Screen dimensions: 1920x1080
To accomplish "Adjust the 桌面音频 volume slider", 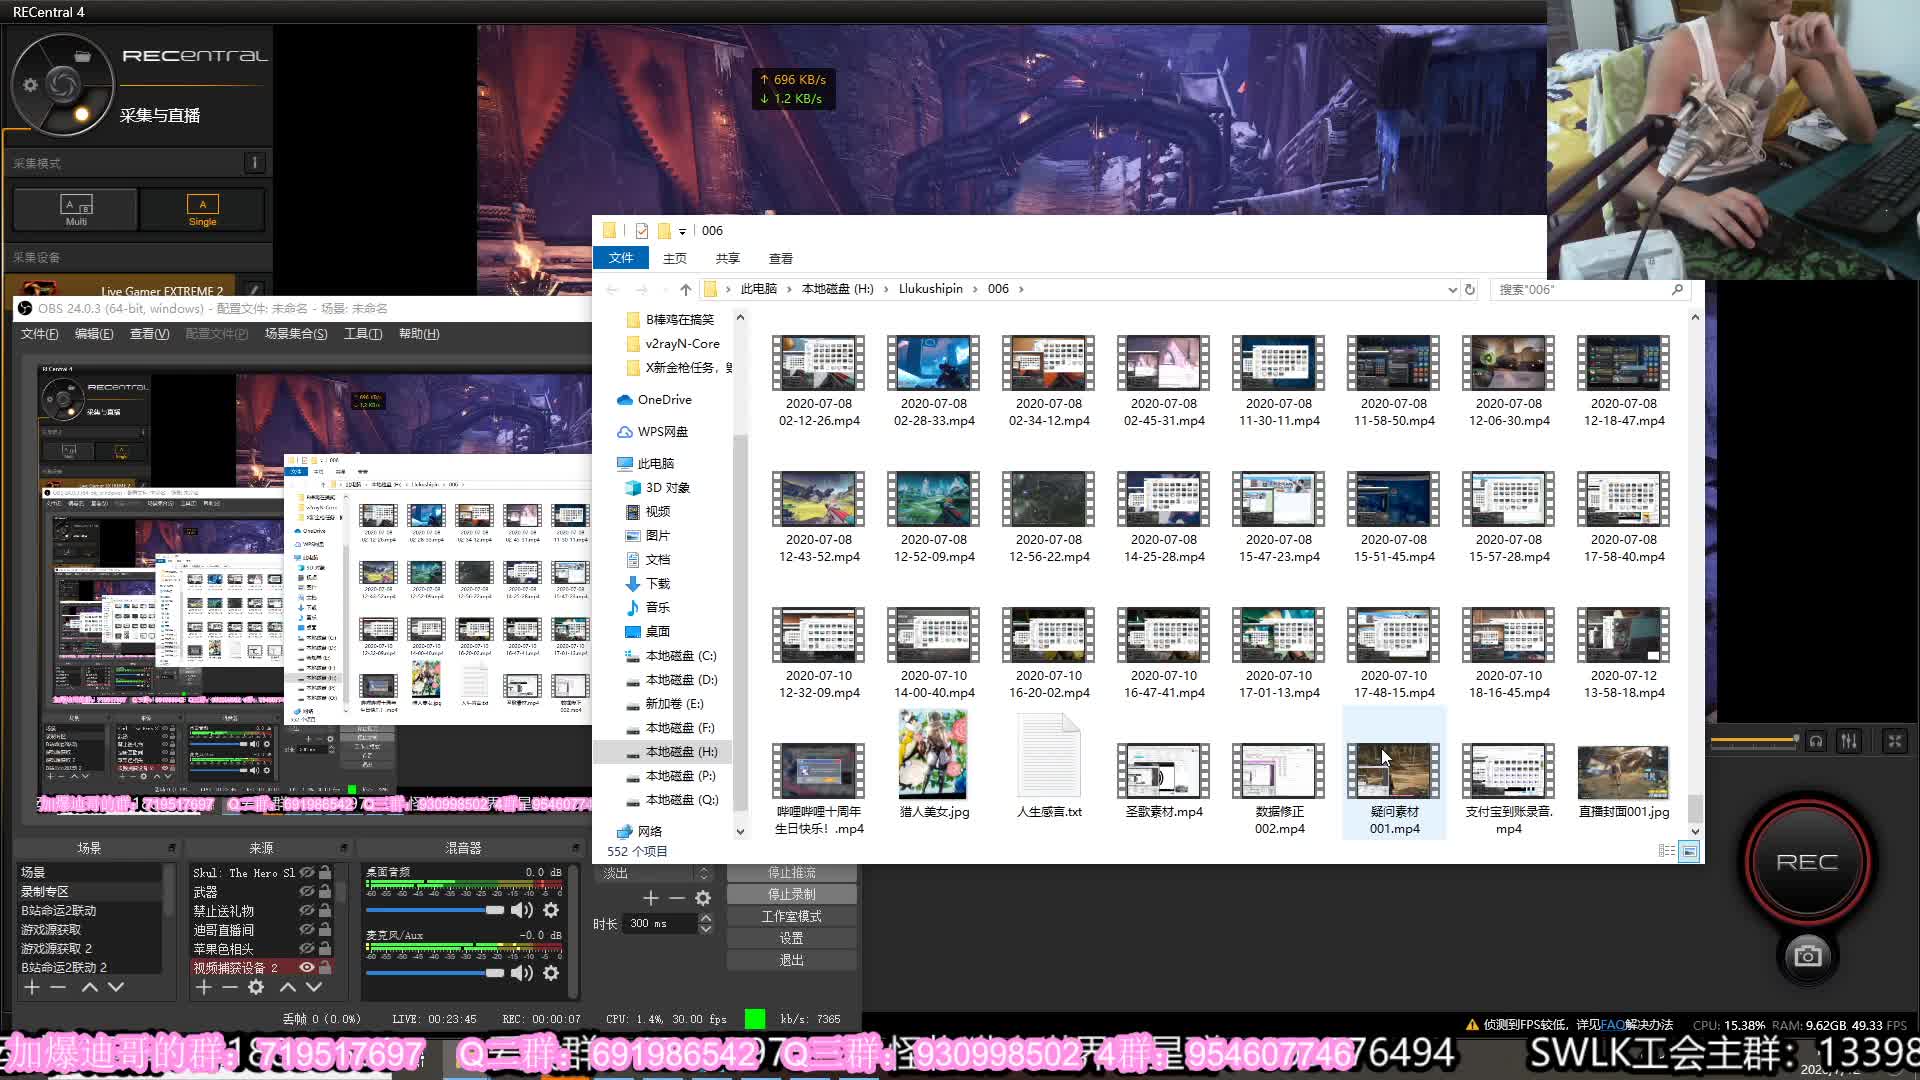I will pos(494,910).
